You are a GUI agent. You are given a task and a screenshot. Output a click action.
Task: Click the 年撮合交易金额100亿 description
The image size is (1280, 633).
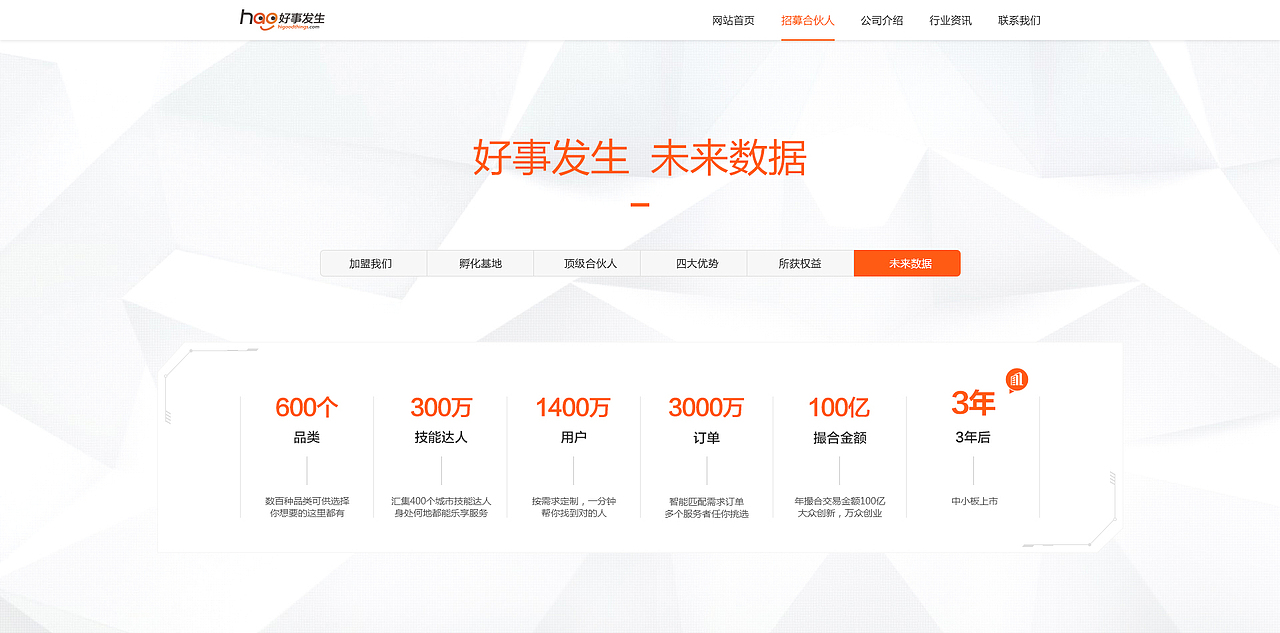coord(840,501)
